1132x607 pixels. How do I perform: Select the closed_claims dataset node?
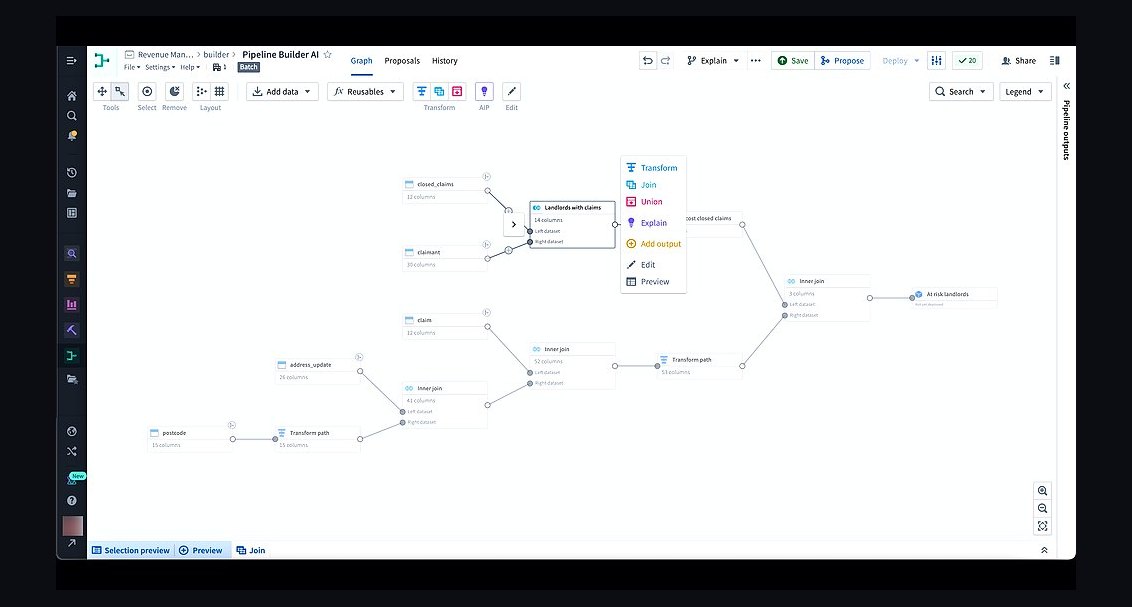pos(445,190)
